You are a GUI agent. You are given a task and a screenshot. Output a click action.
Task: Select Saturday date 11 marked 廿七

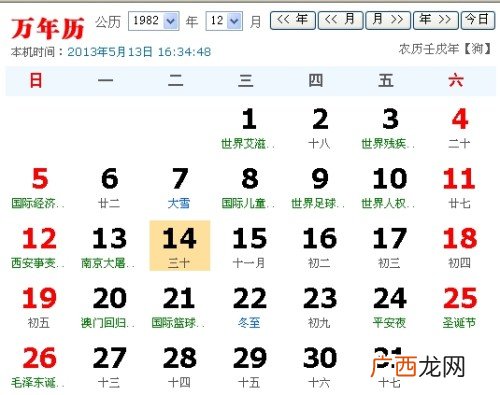(x=459, y=188)
